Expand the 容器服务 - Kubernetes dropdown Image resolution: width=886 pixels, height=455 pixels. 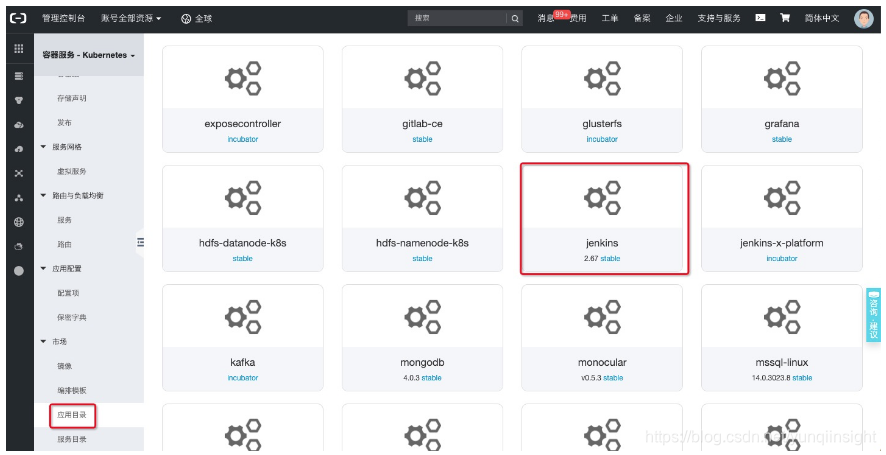coord(89,55)
